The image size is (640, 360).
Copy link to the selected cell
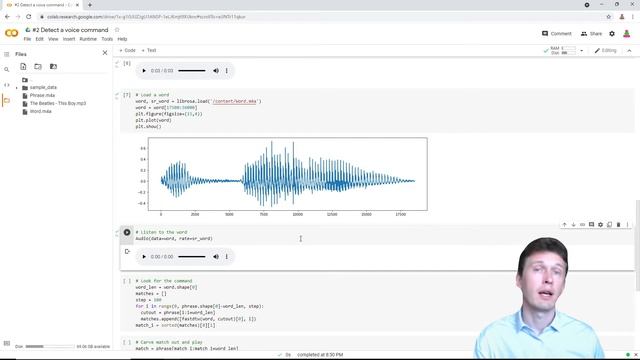click(582, 224)
